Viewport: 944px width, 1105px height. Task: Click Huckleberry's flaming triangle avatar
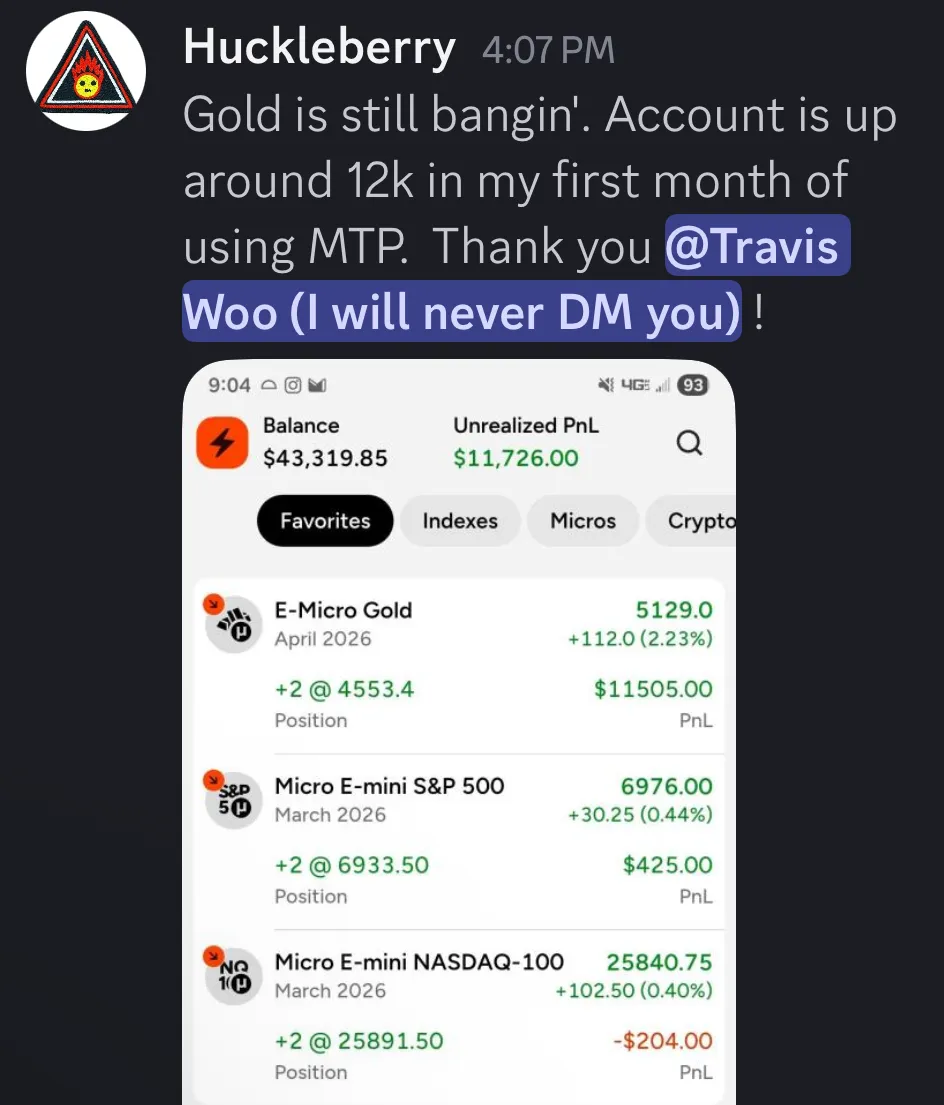(86, 71)
